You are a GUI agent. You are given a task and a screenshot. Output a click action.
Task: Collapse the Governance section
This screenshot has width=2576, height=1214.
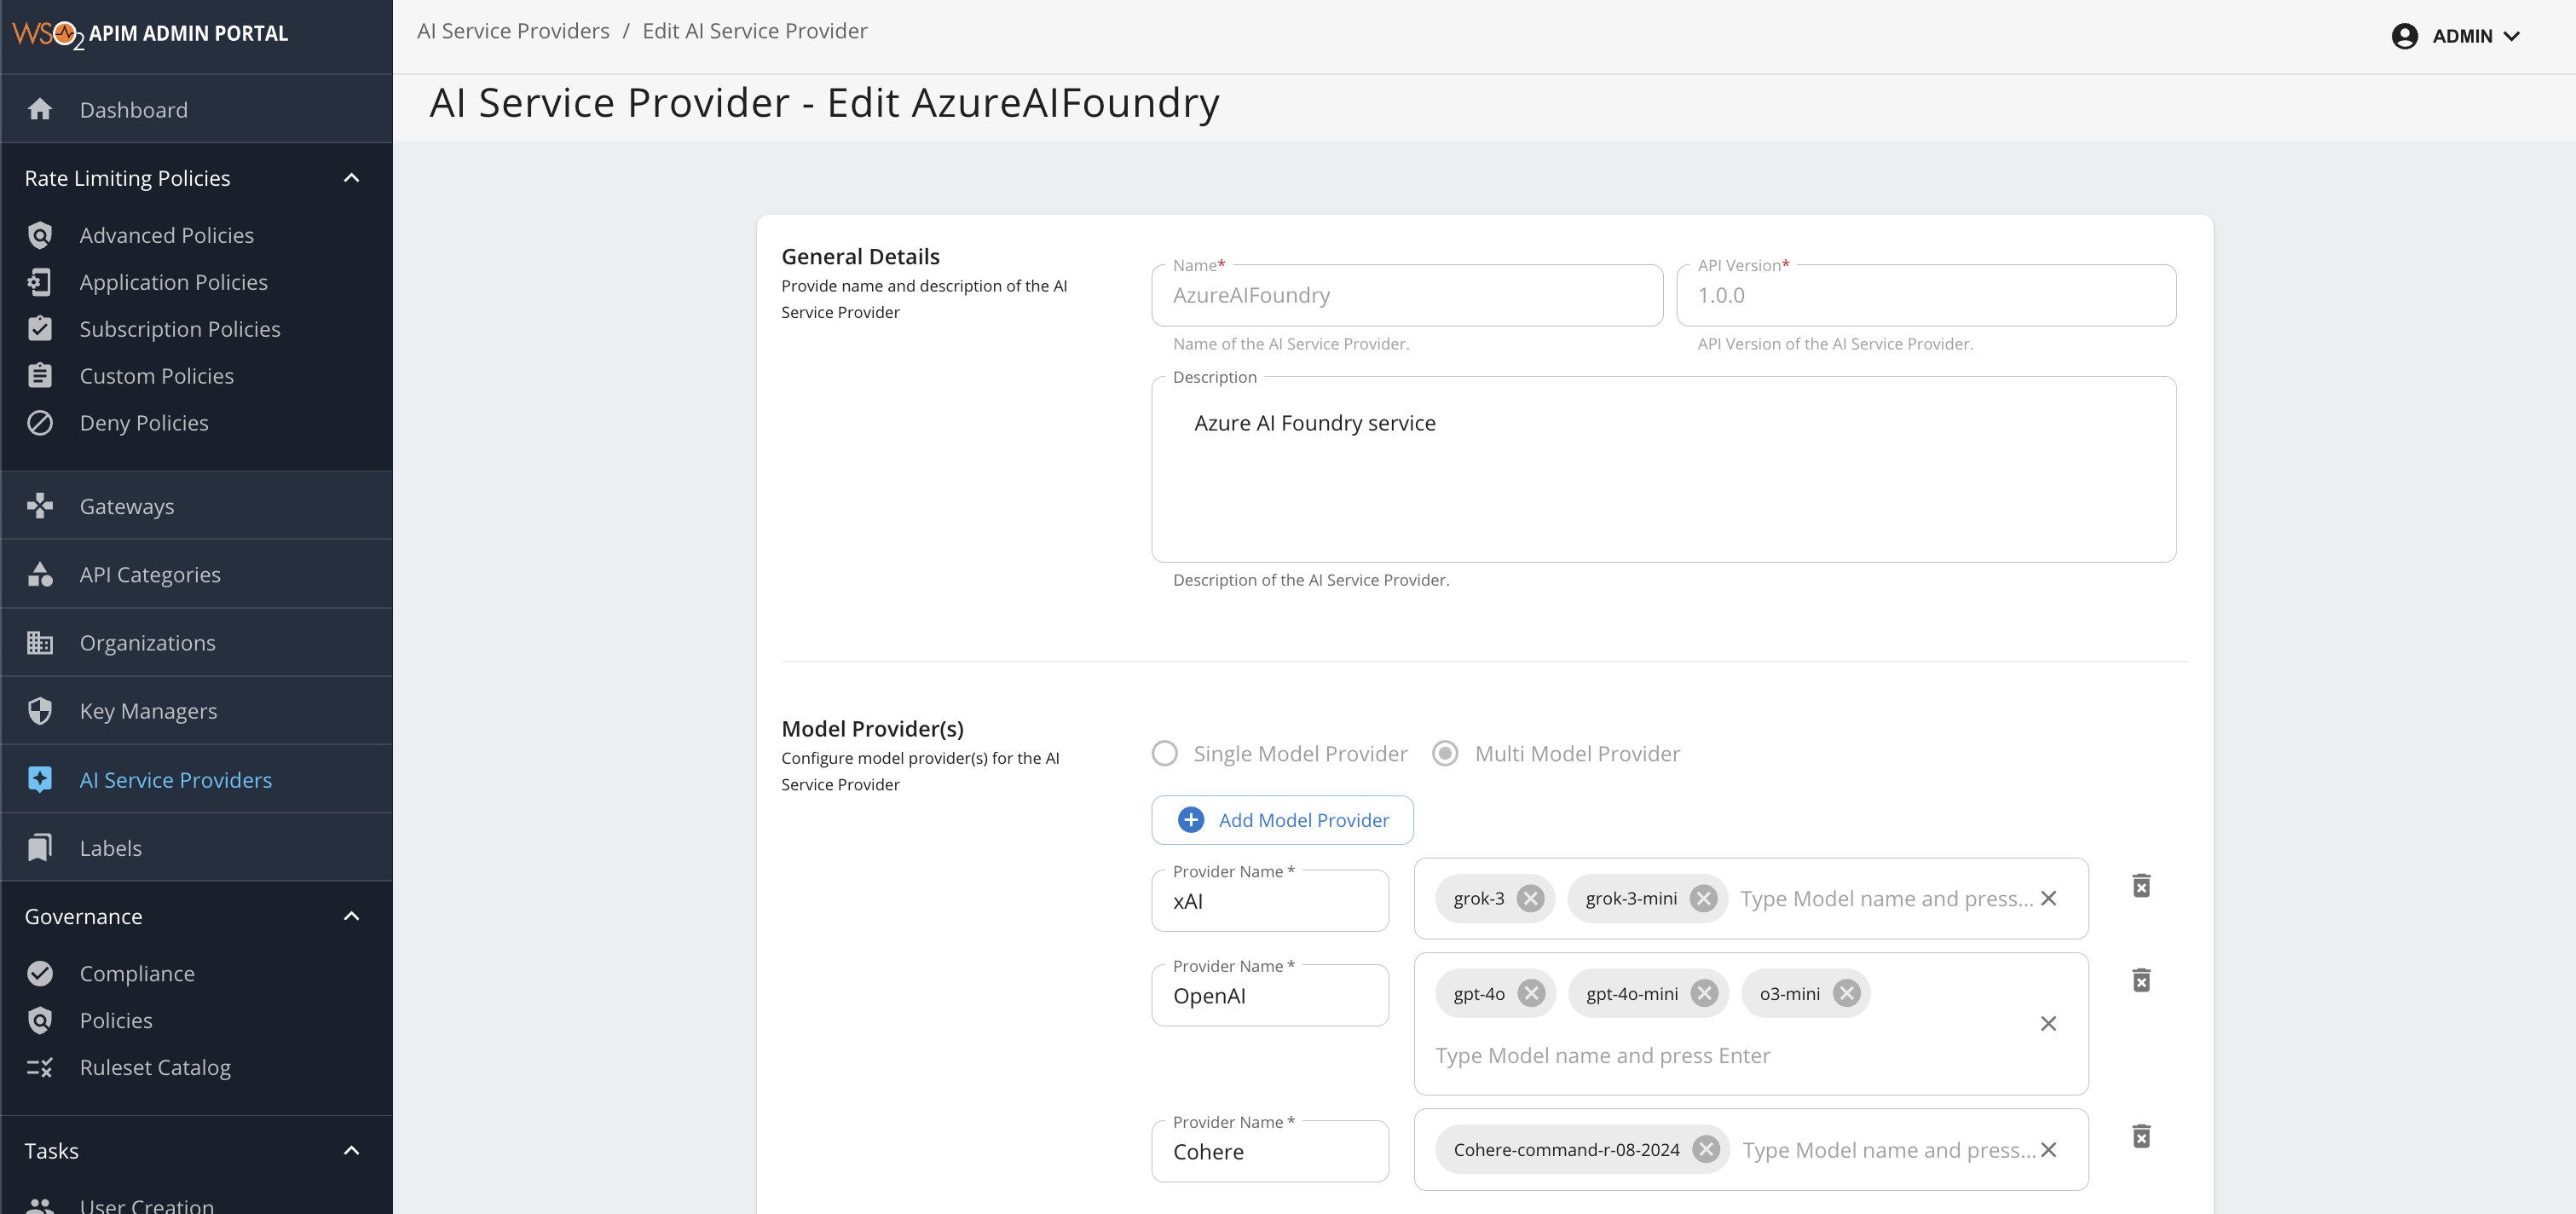[351, 916]
